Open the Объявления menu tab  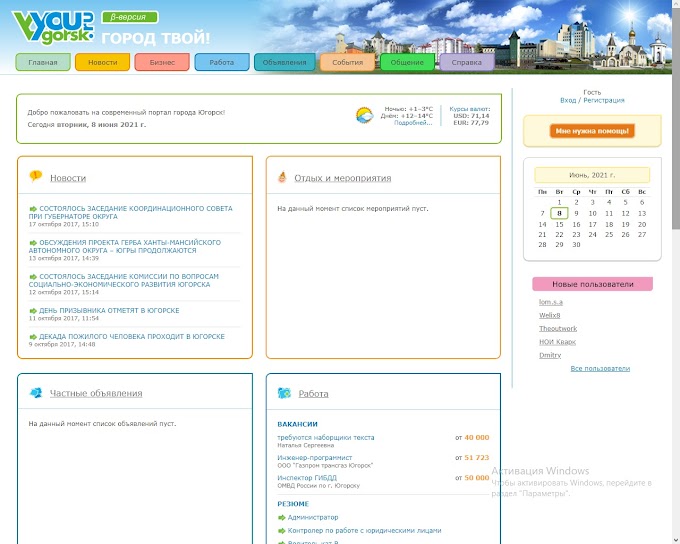pyautogui.click(x=284, y=62)
